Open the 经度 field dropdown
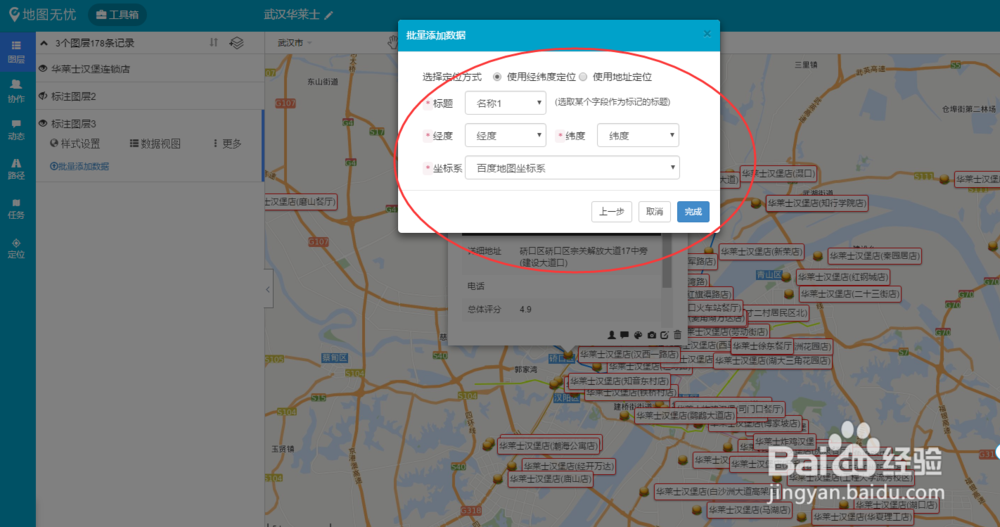1000x527 pixels. tap(505, 135)
